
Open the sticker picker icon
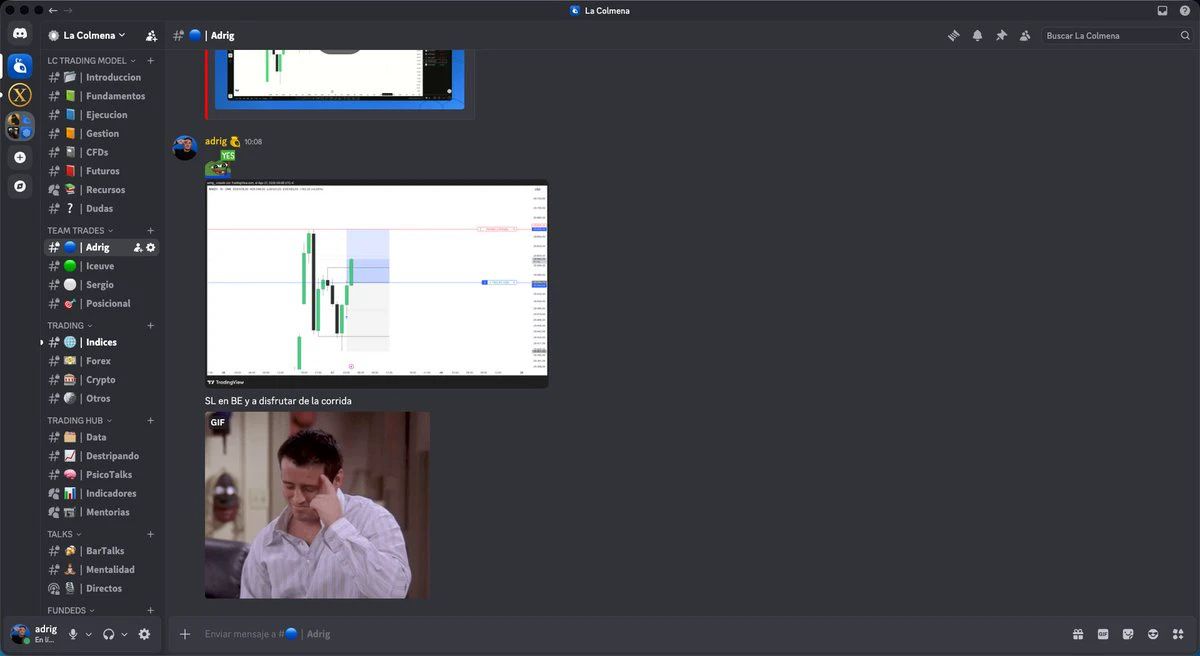(1128, 634)
